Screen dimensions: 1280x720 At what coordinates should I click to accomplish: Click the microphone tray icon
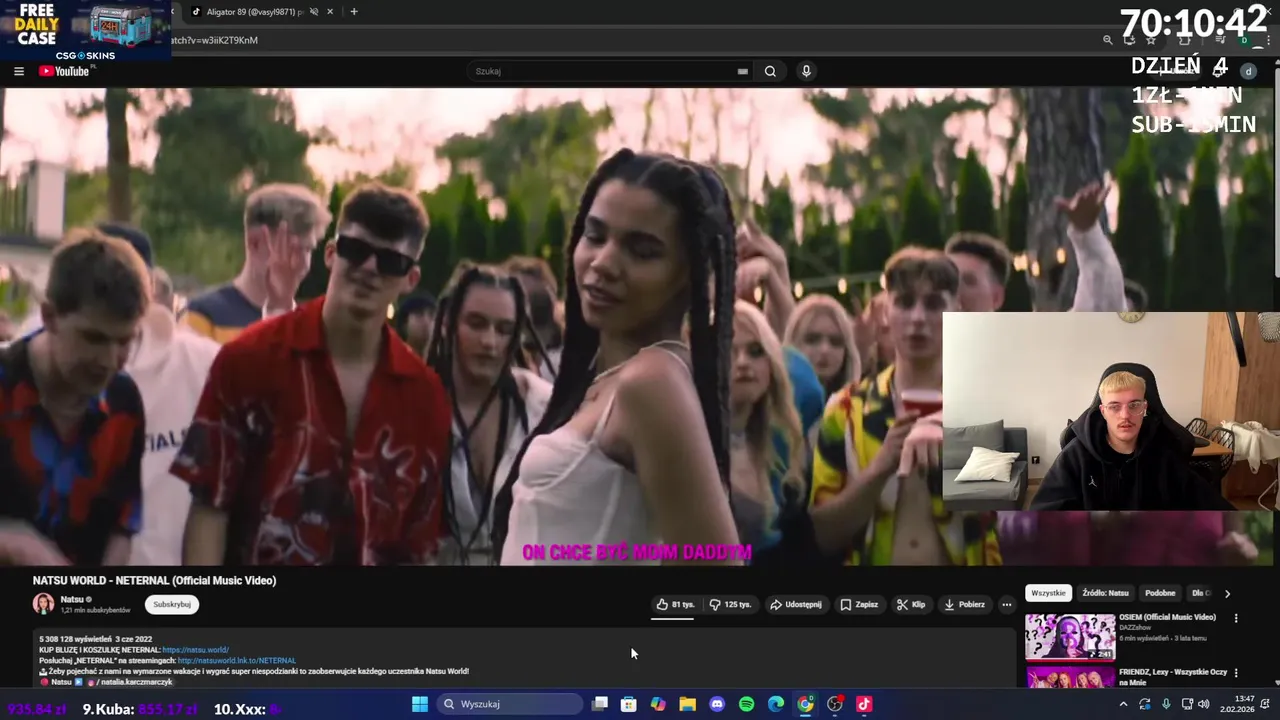1166,704
